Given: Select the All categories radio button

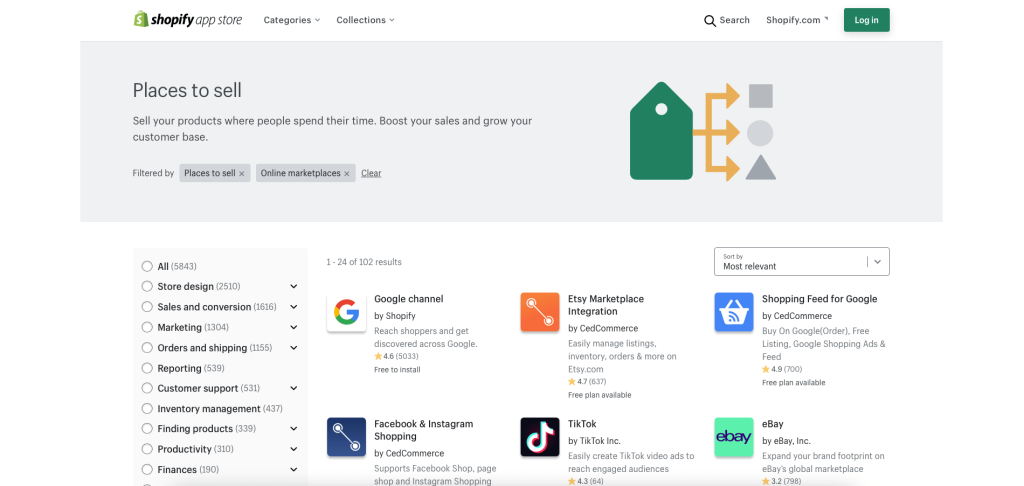Looking at the screenshot, I should click(x=147, y=266).
